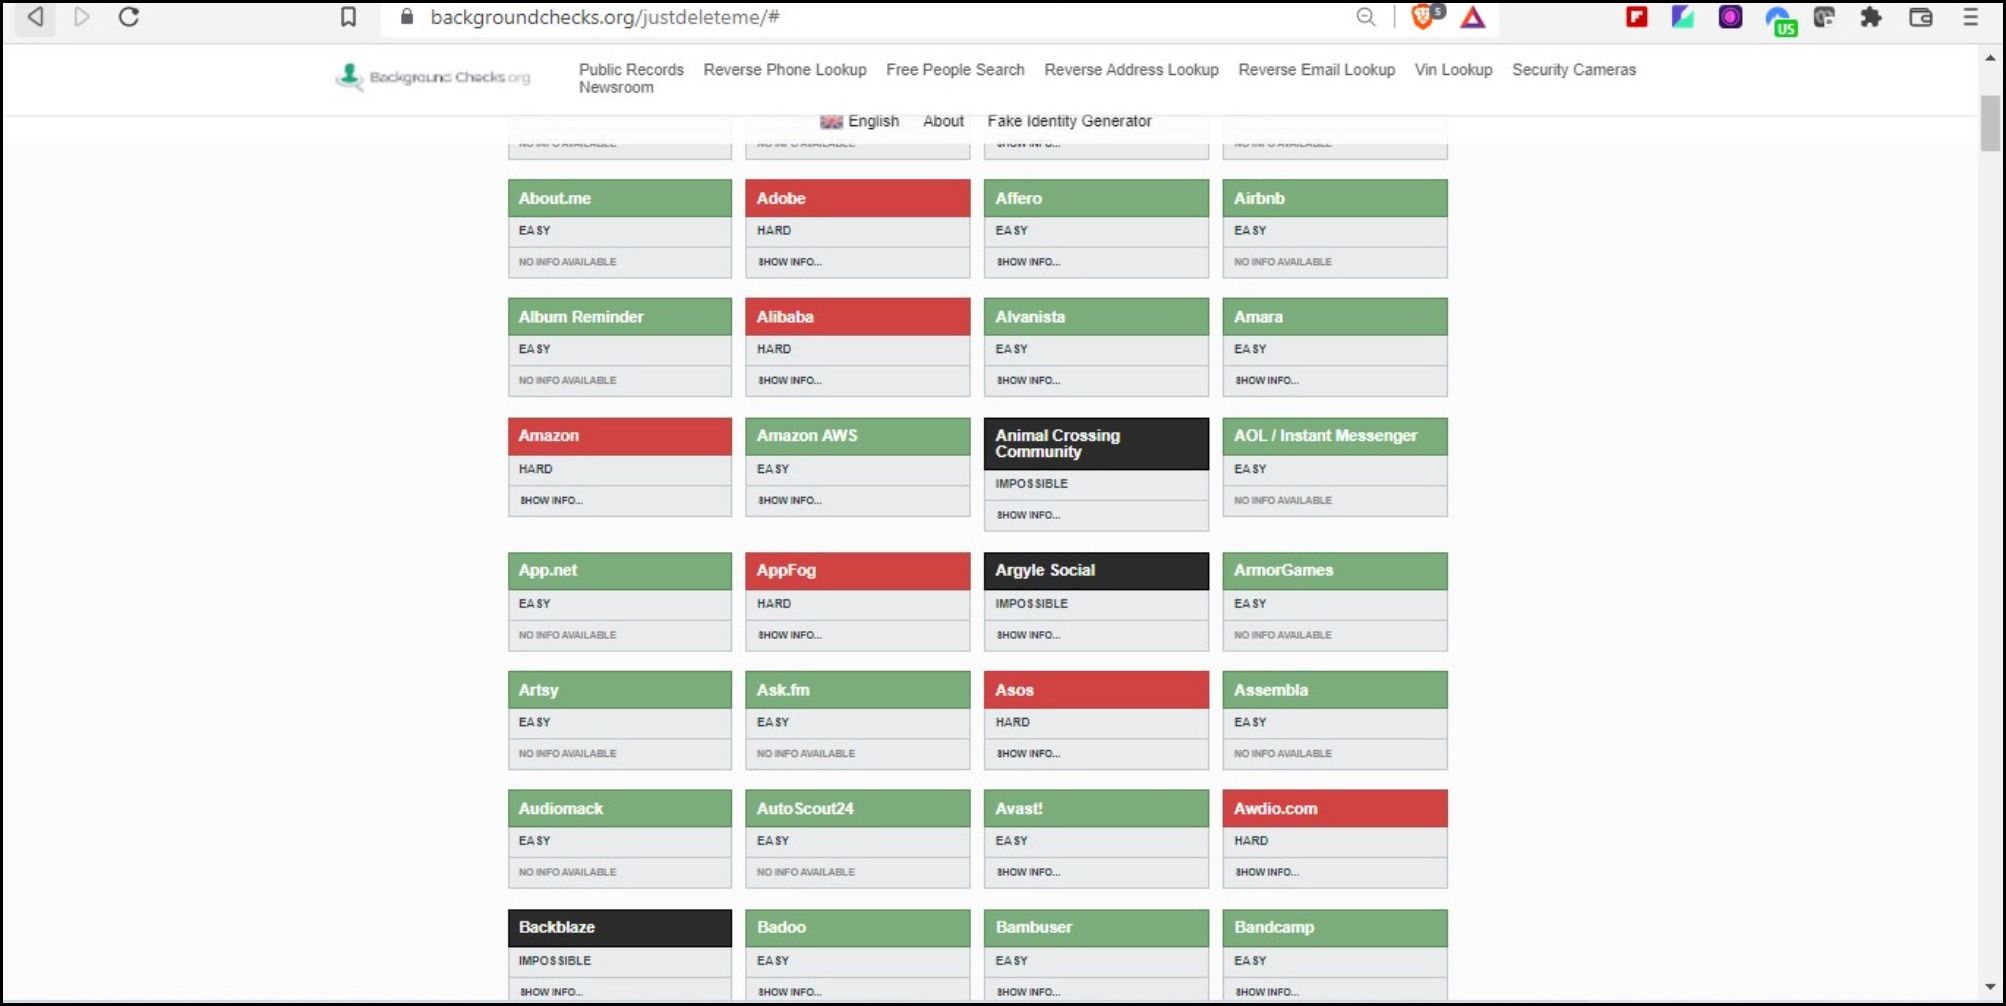Click the English language flag icon
The height and width of the screenshot is (1006, 2006).
tap(831, 122)
